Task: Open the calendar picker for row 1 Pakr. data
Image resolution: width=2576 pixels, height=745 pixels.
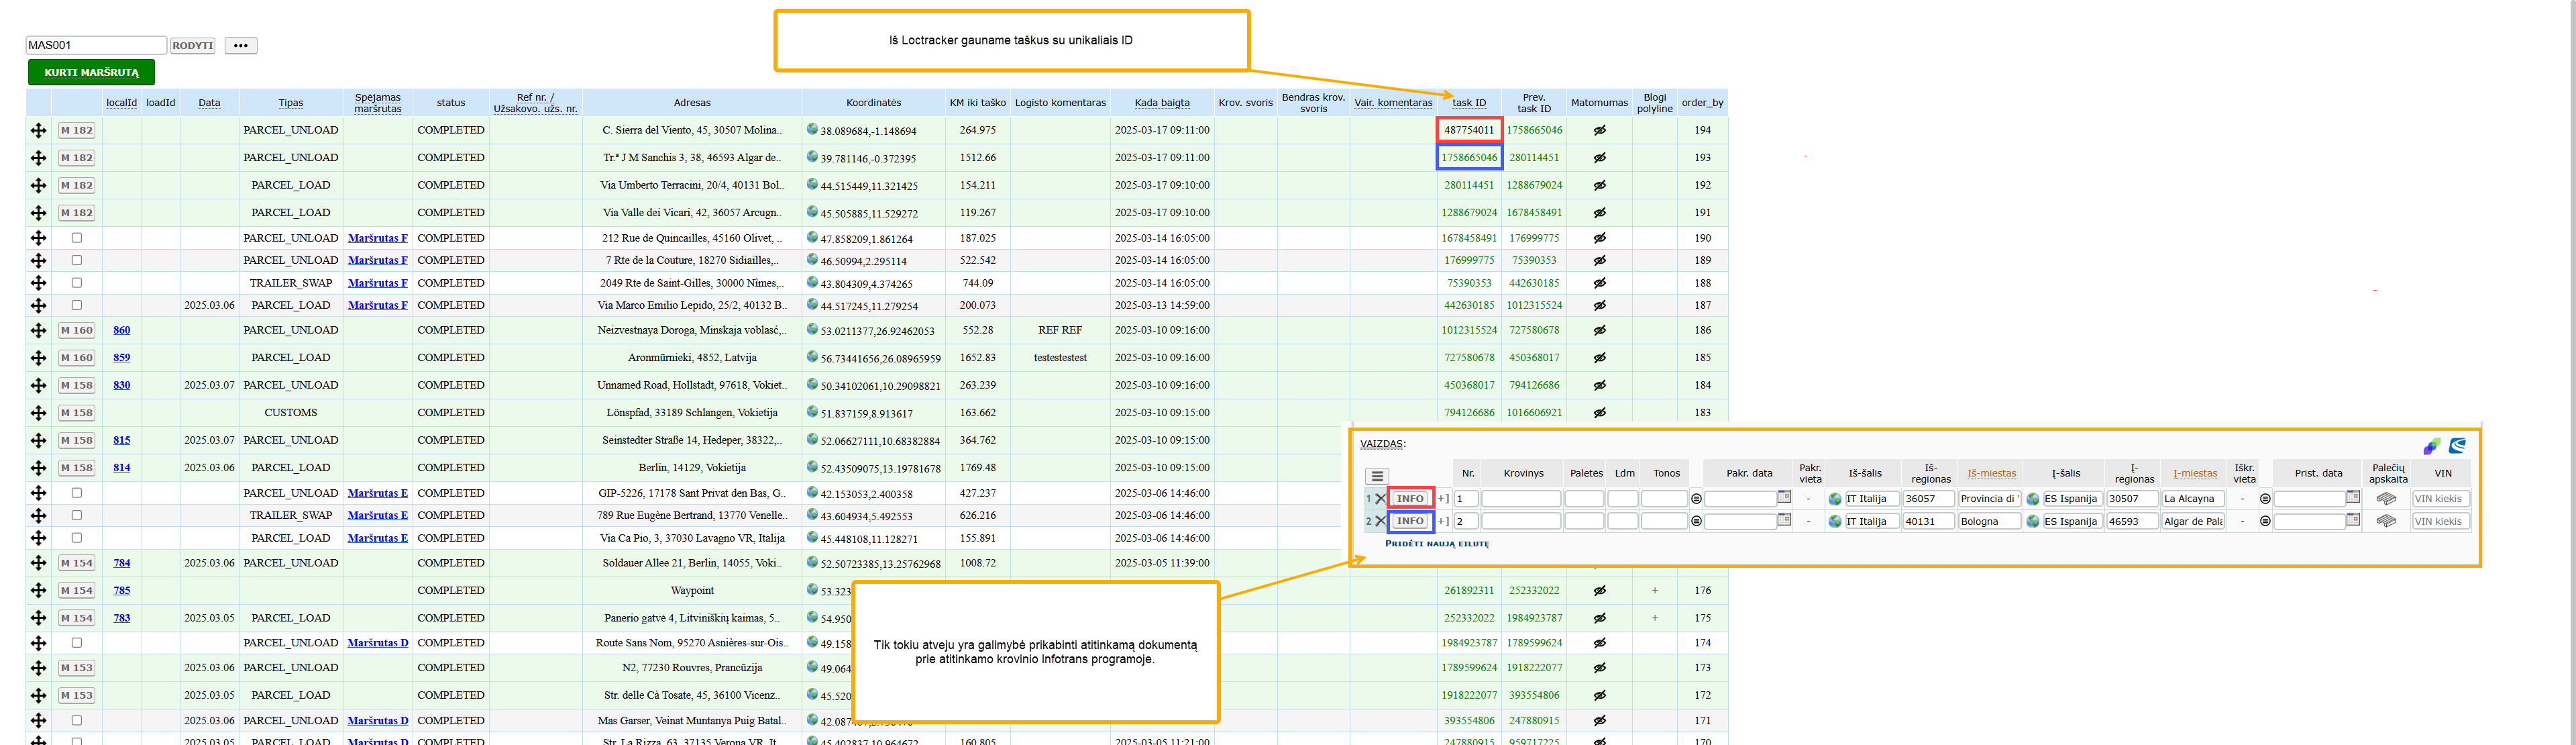Action: point(1784,497)
